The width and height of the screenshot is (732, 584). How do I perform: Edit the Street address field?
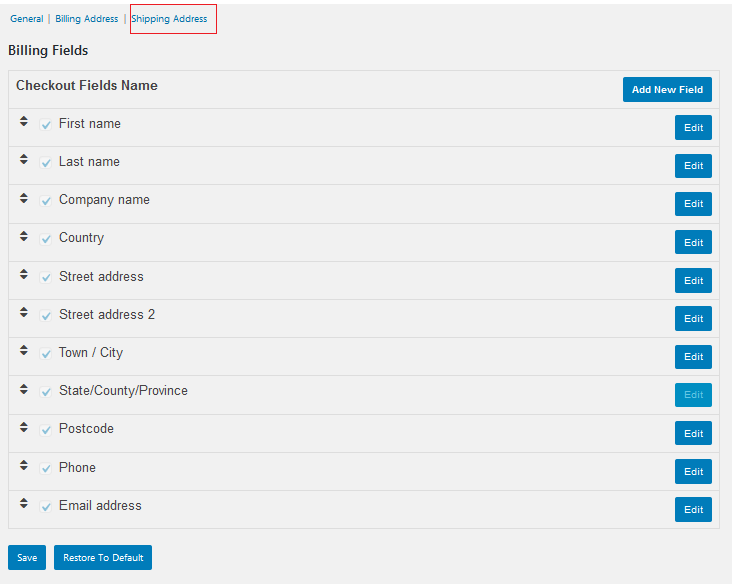[693, 281]
